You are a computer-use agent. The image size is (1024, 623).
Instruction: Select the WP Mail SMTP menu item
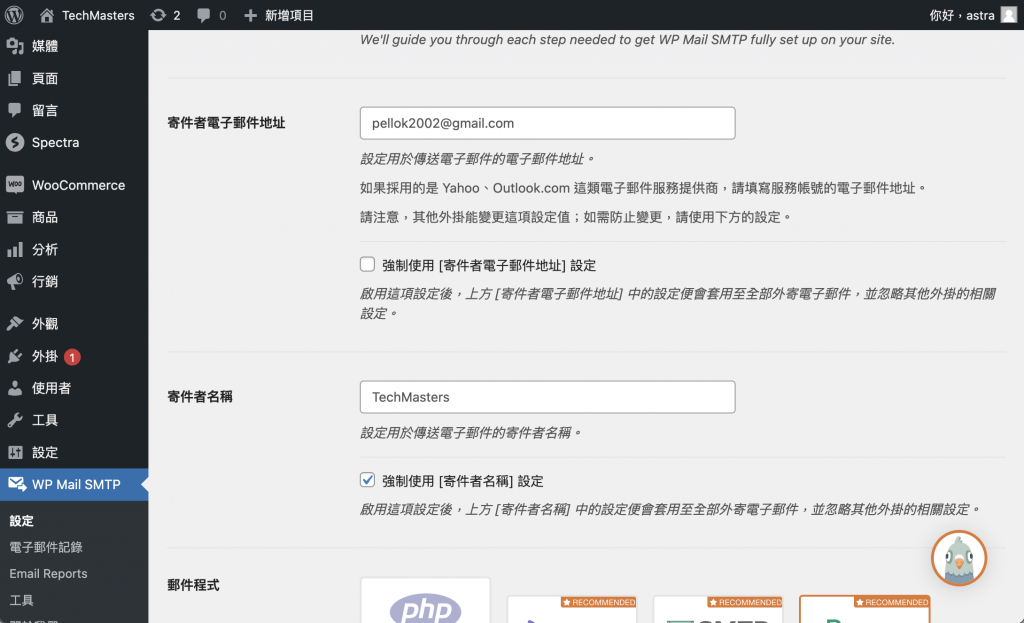(74, 485)
